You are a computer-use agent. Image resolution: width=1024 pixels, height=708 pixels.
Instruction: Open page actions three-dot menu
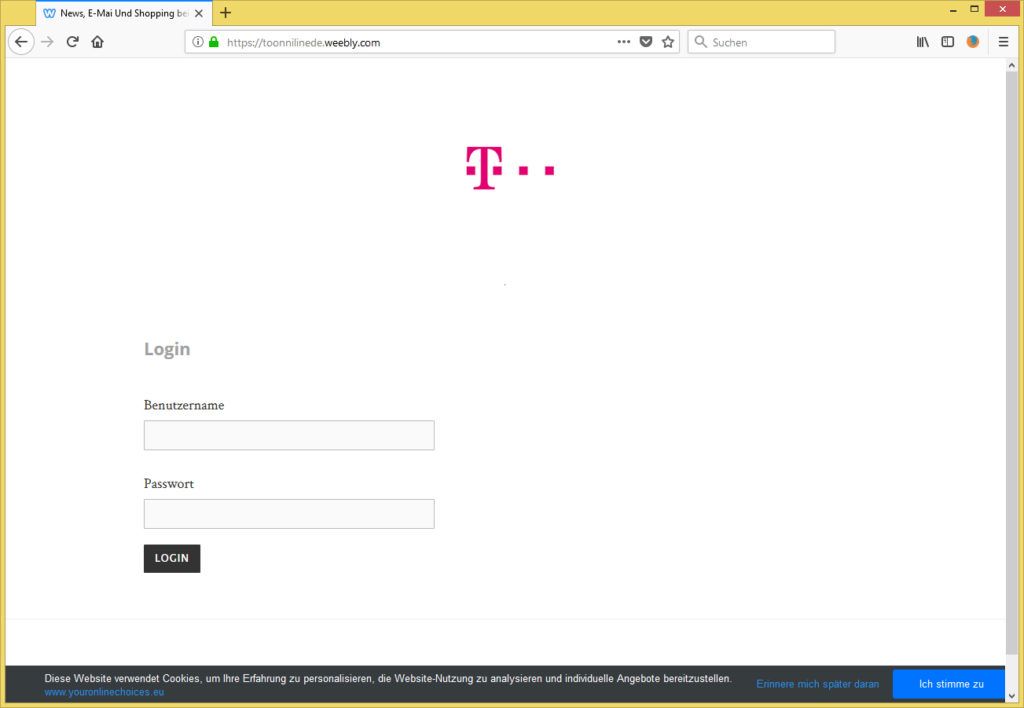coord(624,42)
